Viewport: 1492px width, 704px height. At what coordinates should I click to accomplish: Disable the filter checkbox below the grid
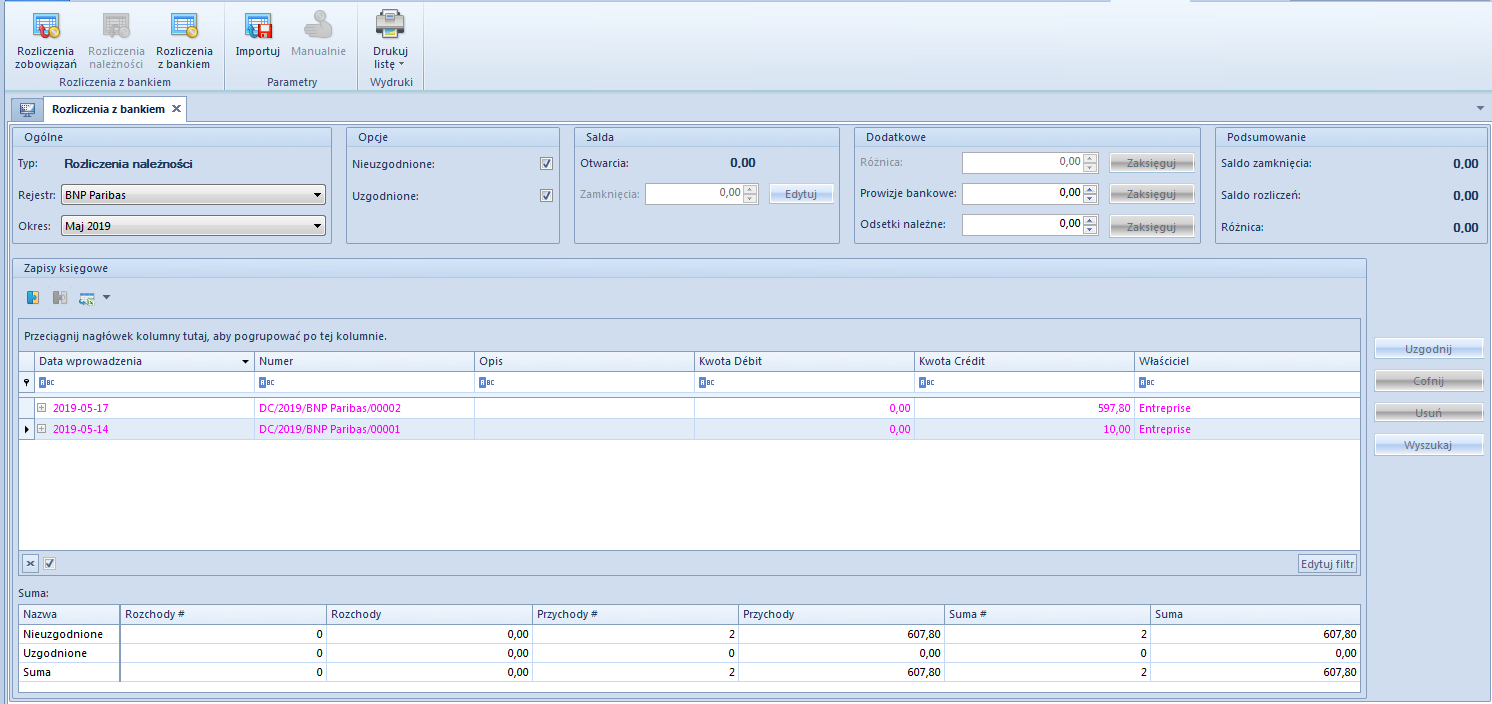pyautogui.click(x=50, y=564)
